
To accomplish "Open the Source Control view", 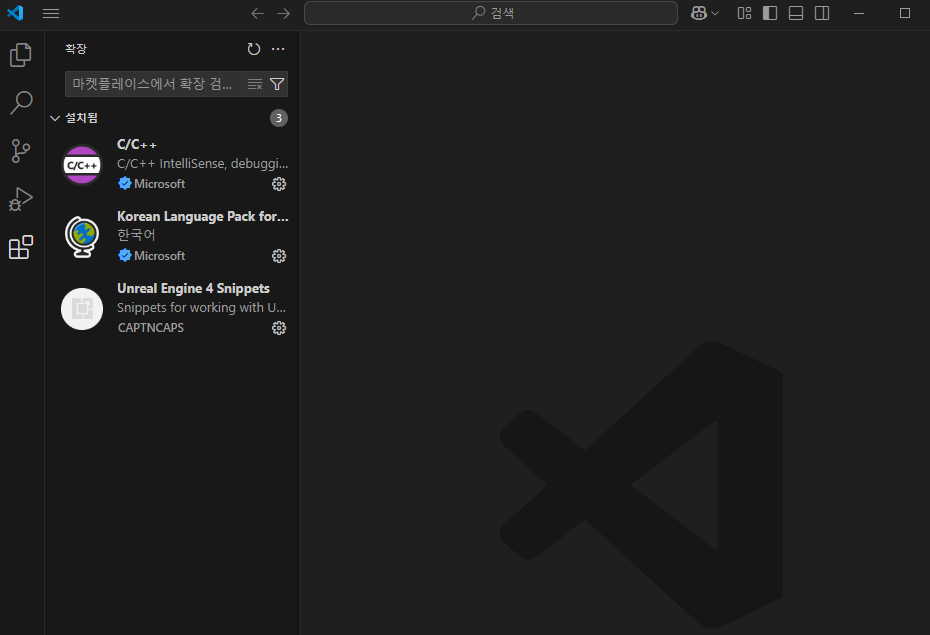I will pyautogui.click(x=21, y=151).
